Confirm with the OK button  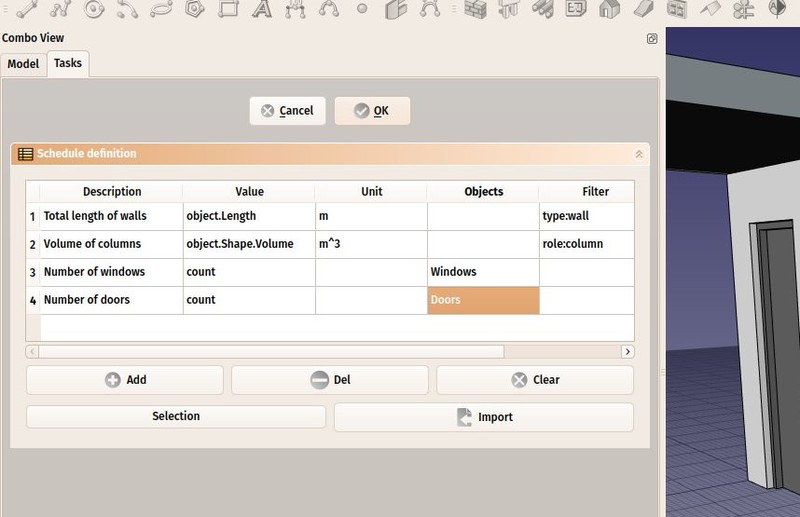click(x=372, y=111)
